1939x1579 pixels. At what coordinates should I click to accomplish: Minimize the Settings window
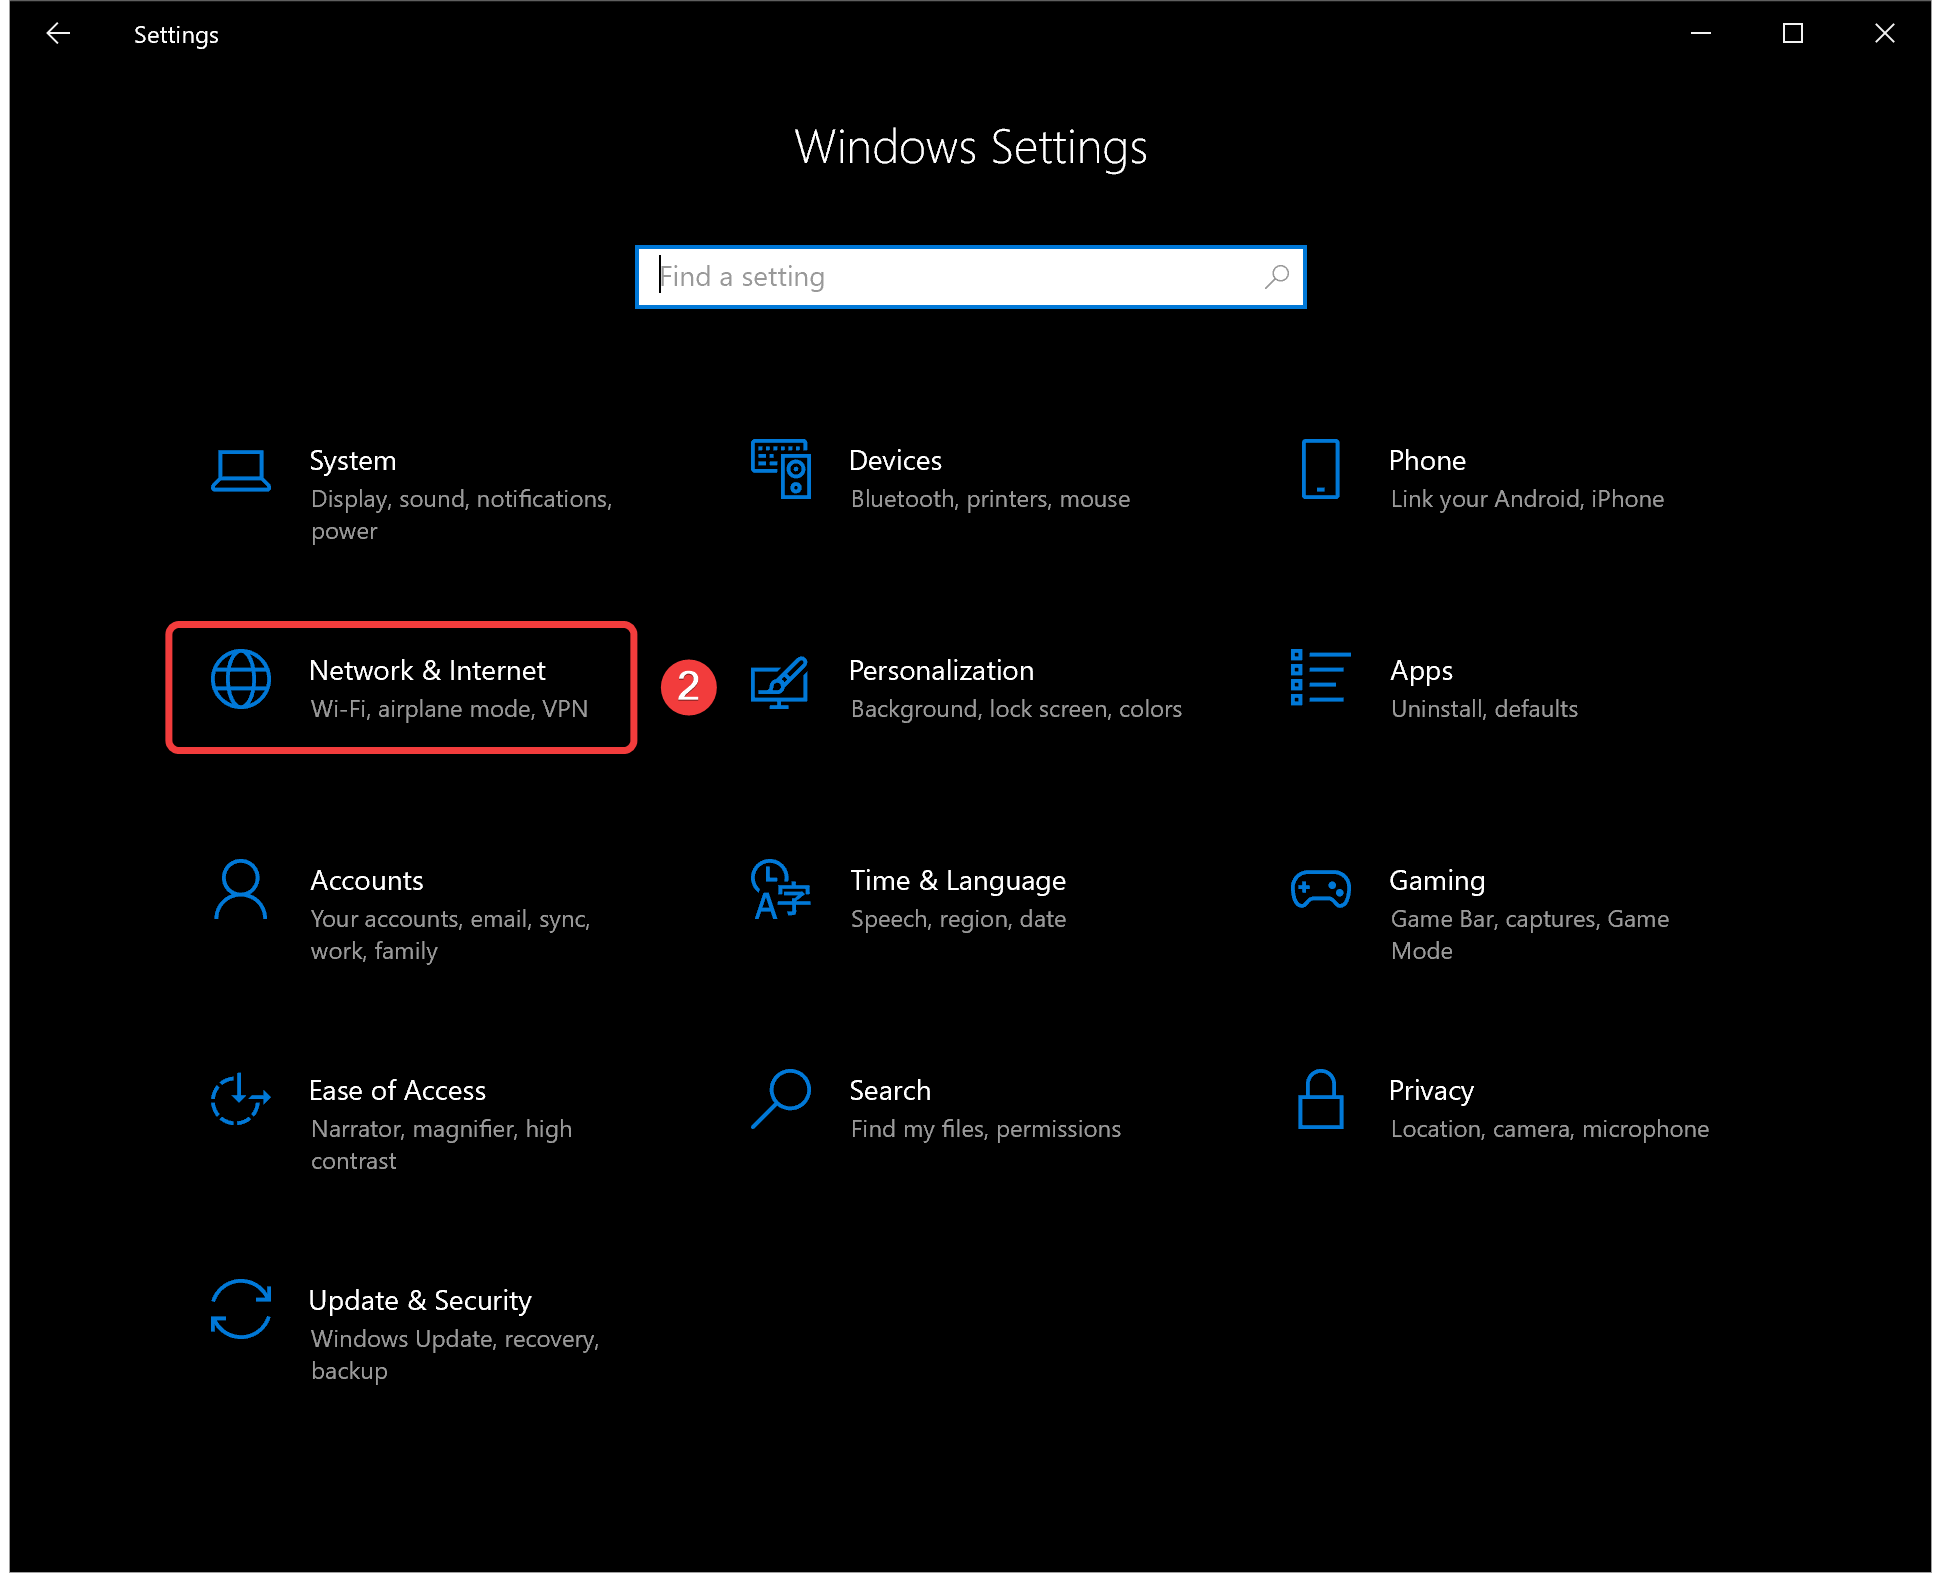point(1701,34)
